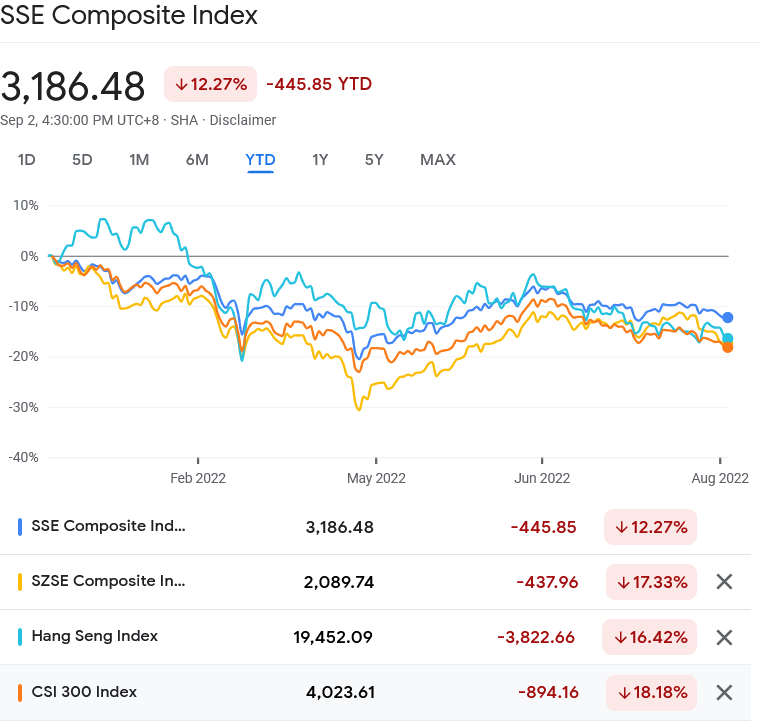Image resolution: width=765 pixels, height=724 pixels.
Task: Click the SSE Composite Index page title
Action: [129, 15]
